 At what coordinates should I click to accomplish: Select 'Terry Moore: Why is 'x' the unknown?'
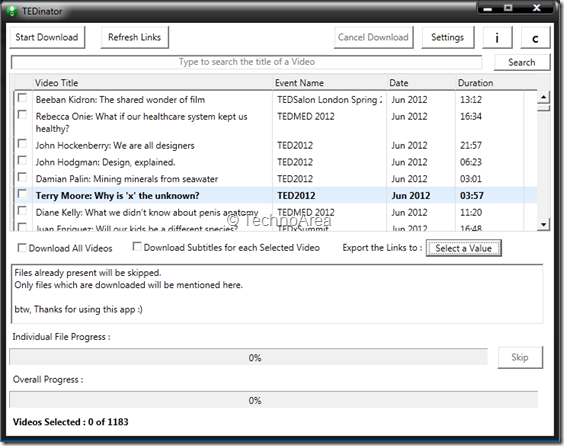(x=118, y=196)
